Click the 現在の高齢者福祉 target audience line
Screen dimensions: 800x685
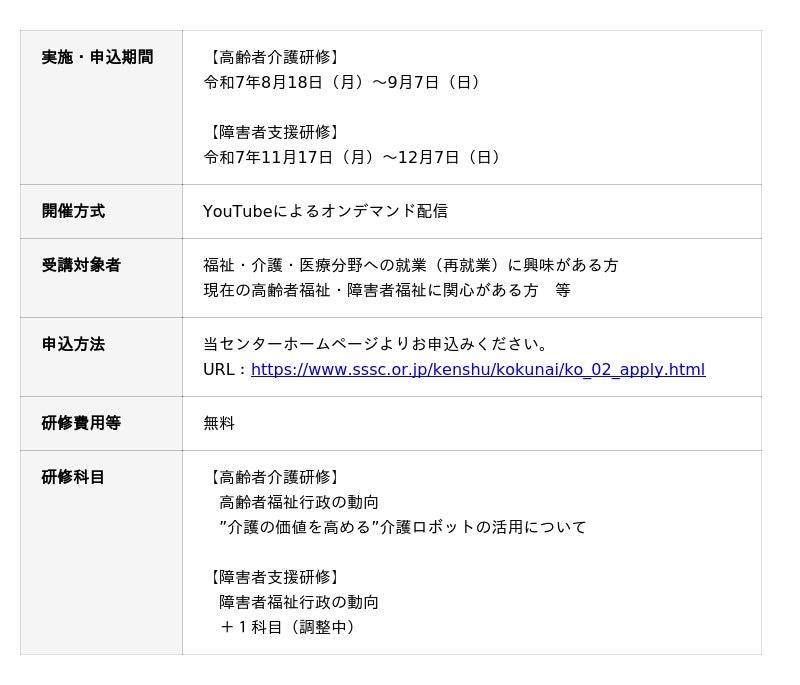tap(387, 290)
